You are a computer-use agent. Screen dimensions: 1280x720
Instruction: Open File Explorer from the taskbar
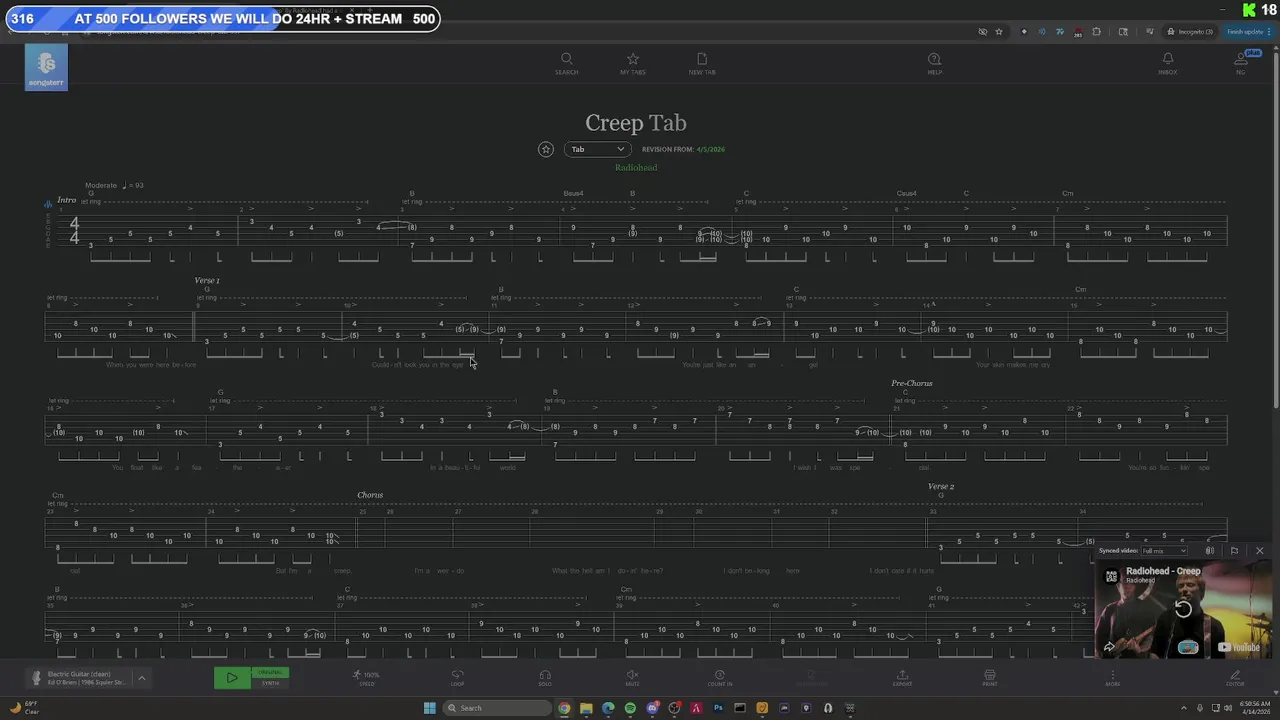click(x=586, y=708)
